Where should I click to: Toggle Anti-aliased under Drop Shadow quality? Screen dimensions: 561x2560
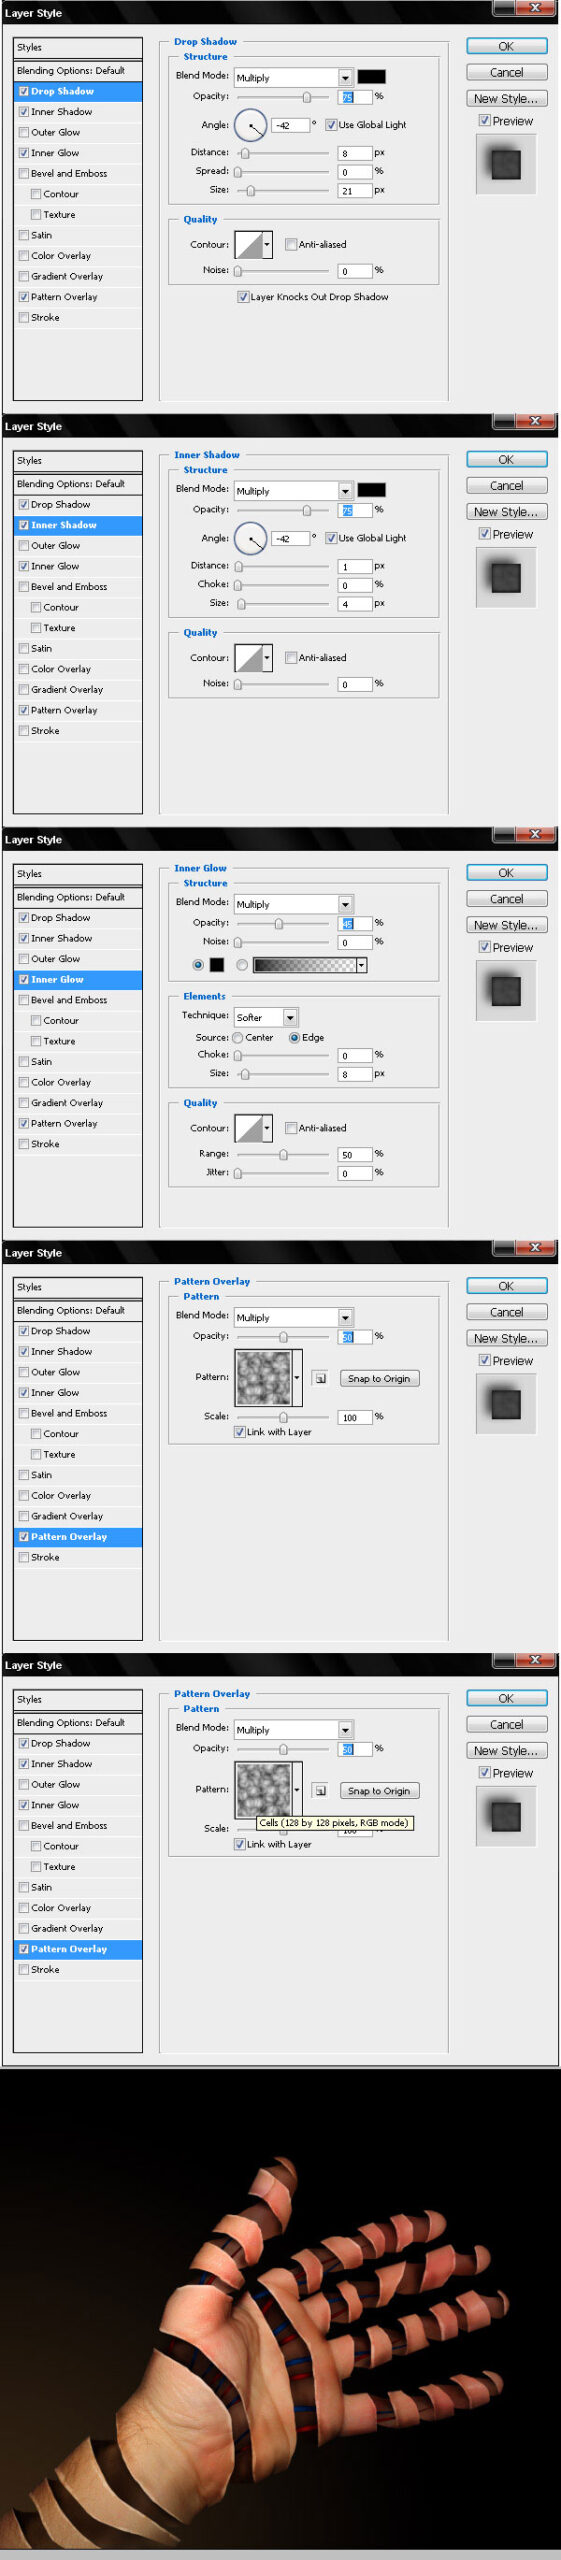(x=291, y=244)
